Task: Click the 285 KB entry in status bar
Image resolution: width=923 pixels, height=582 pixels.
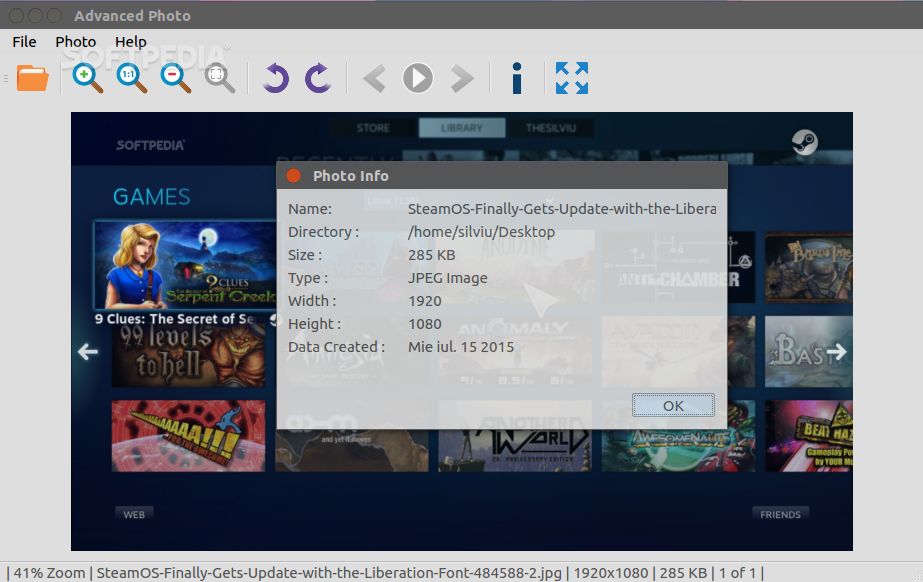Action: 683,573
